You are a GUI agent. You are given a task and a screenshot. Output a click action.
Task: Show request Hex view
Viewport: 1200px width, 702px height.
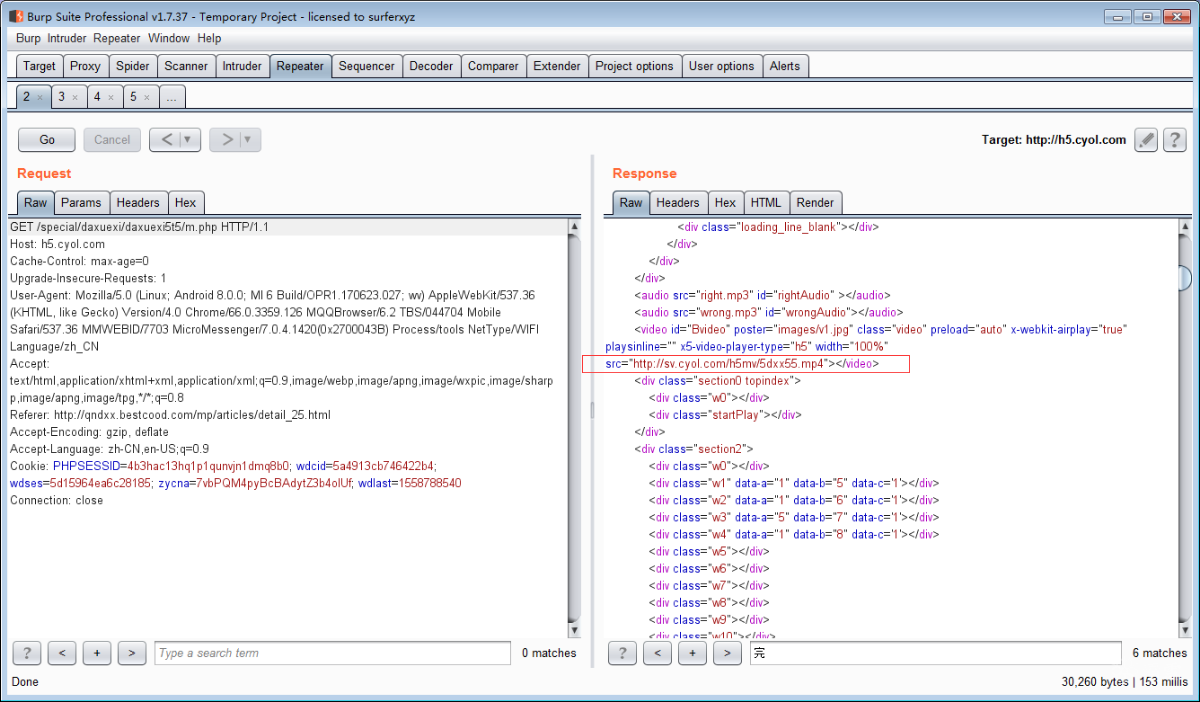(x=186, y=202)
